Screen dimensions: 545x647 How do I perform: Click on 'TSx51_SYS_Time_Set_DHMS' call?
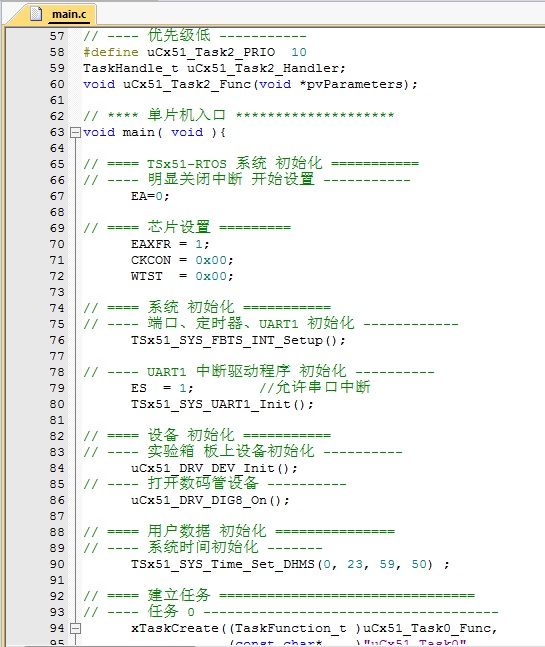point(223,564)
